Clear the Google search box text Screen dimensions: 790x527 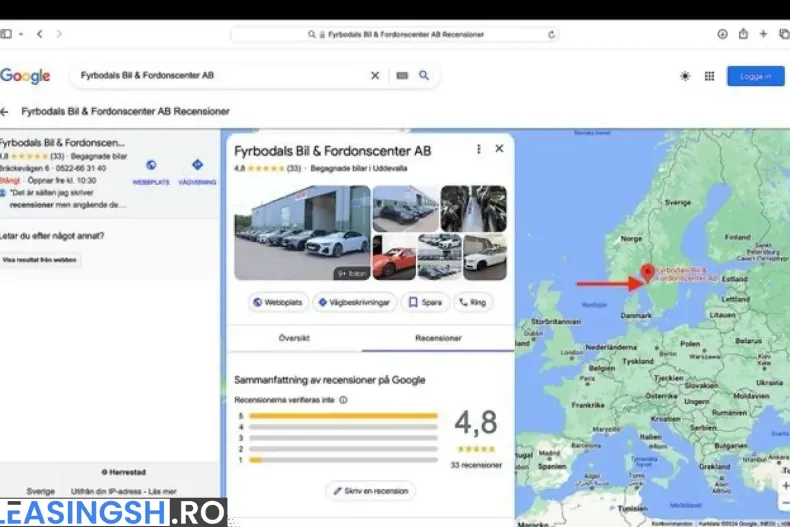pyautogui.click(x=375, y=75)
